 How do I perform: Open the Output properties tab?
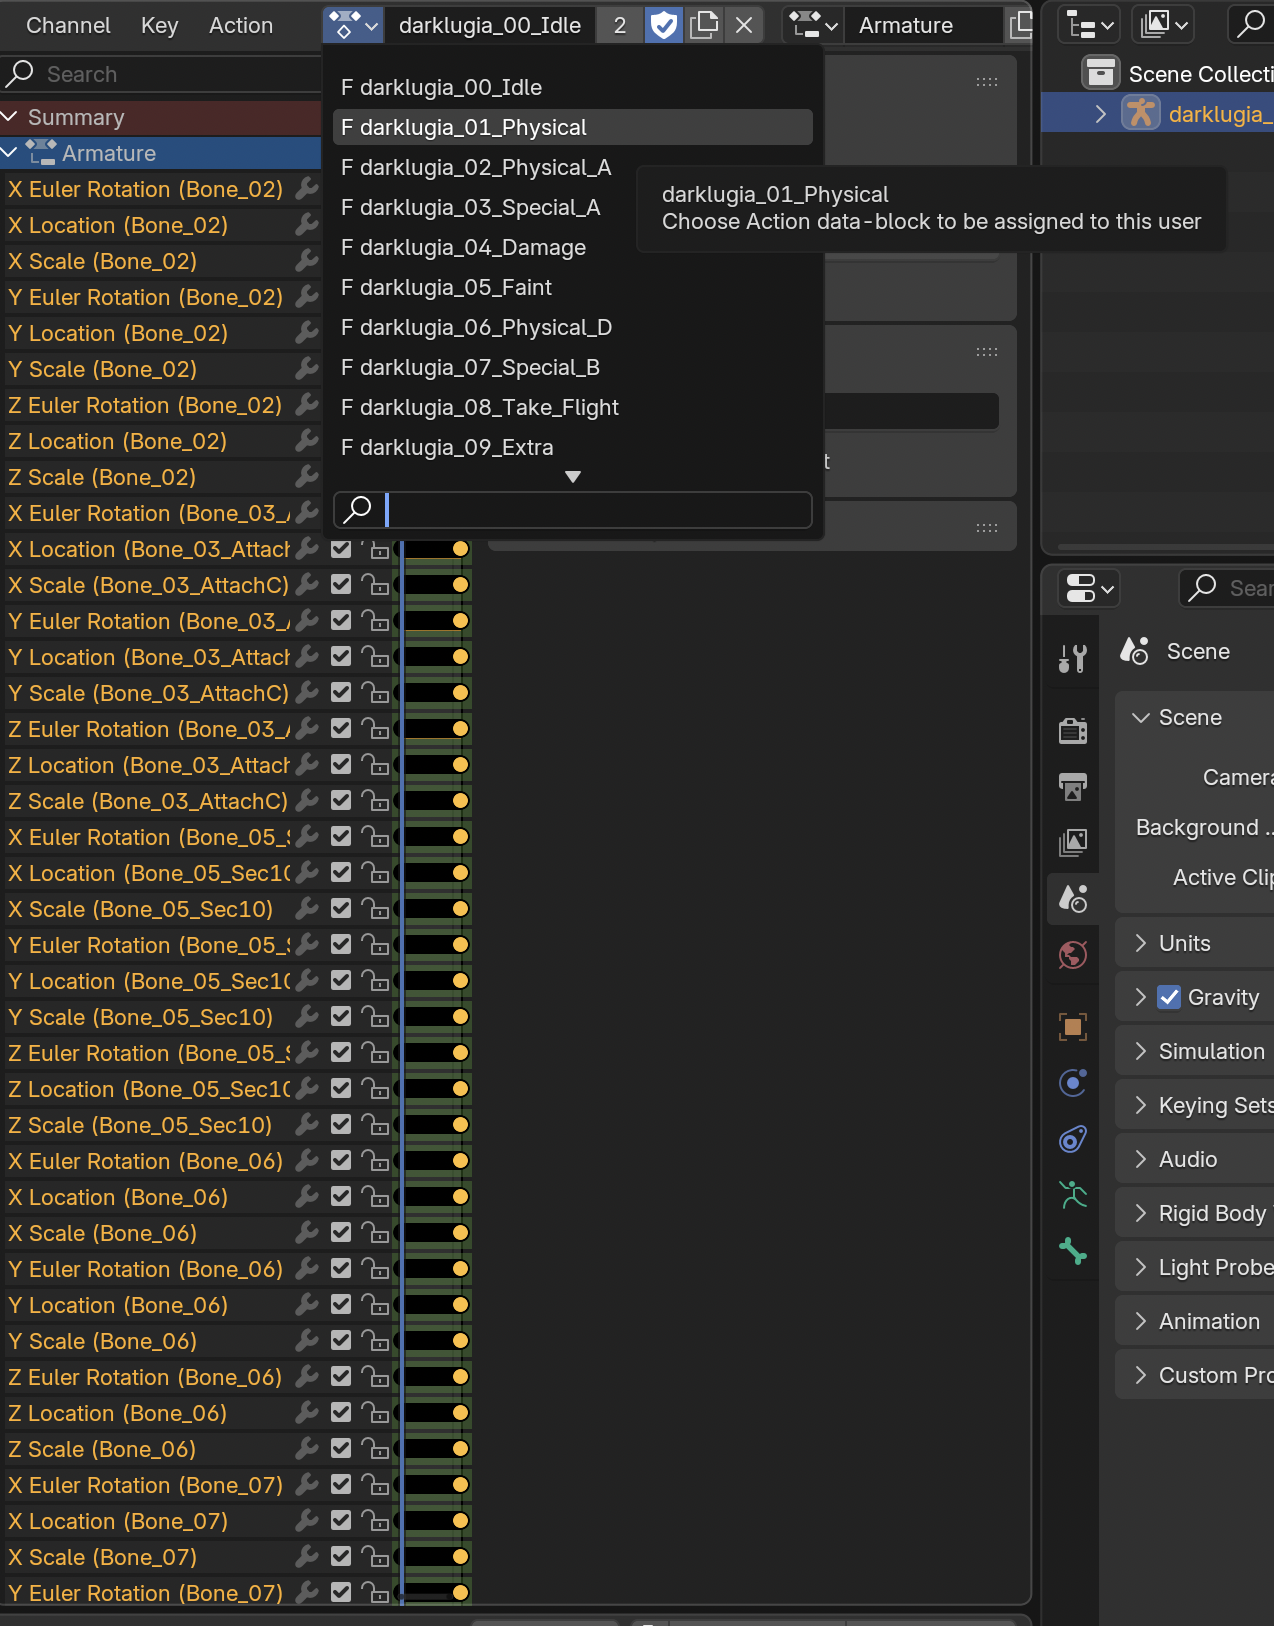pos(1073,787)
